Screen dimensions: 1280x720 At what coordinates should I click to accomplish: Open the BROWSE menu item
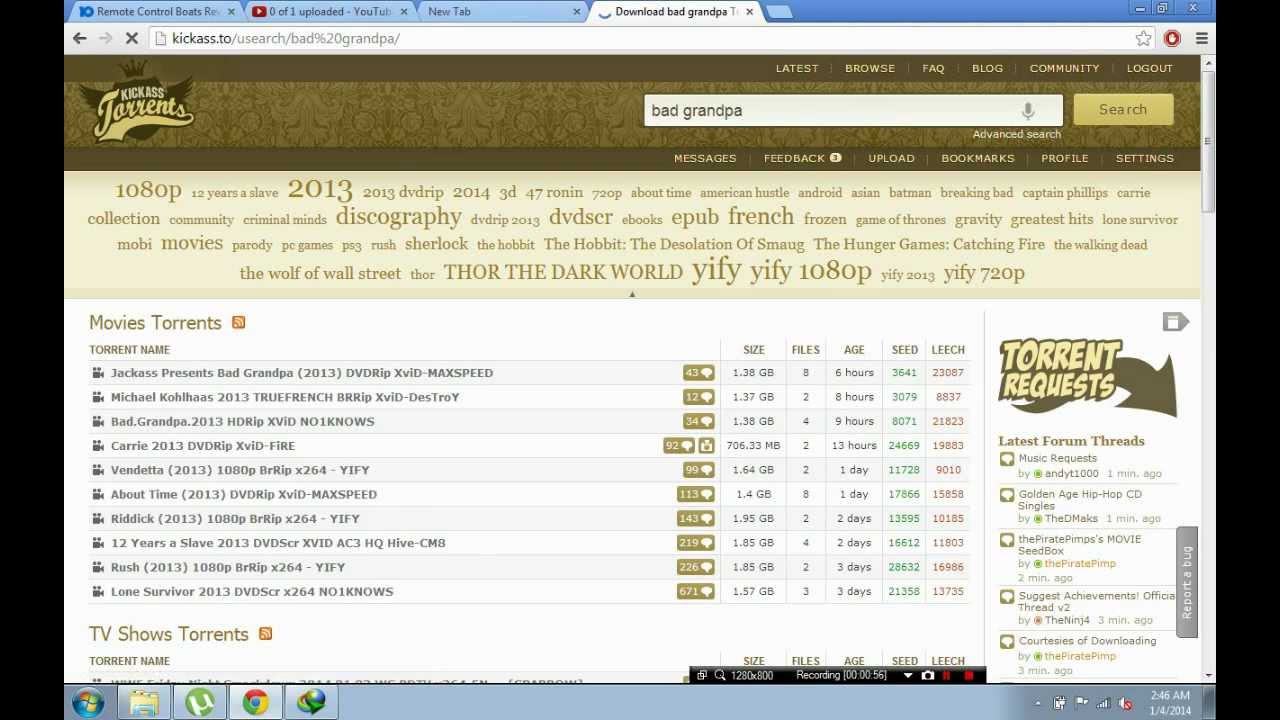coord(870,68)
